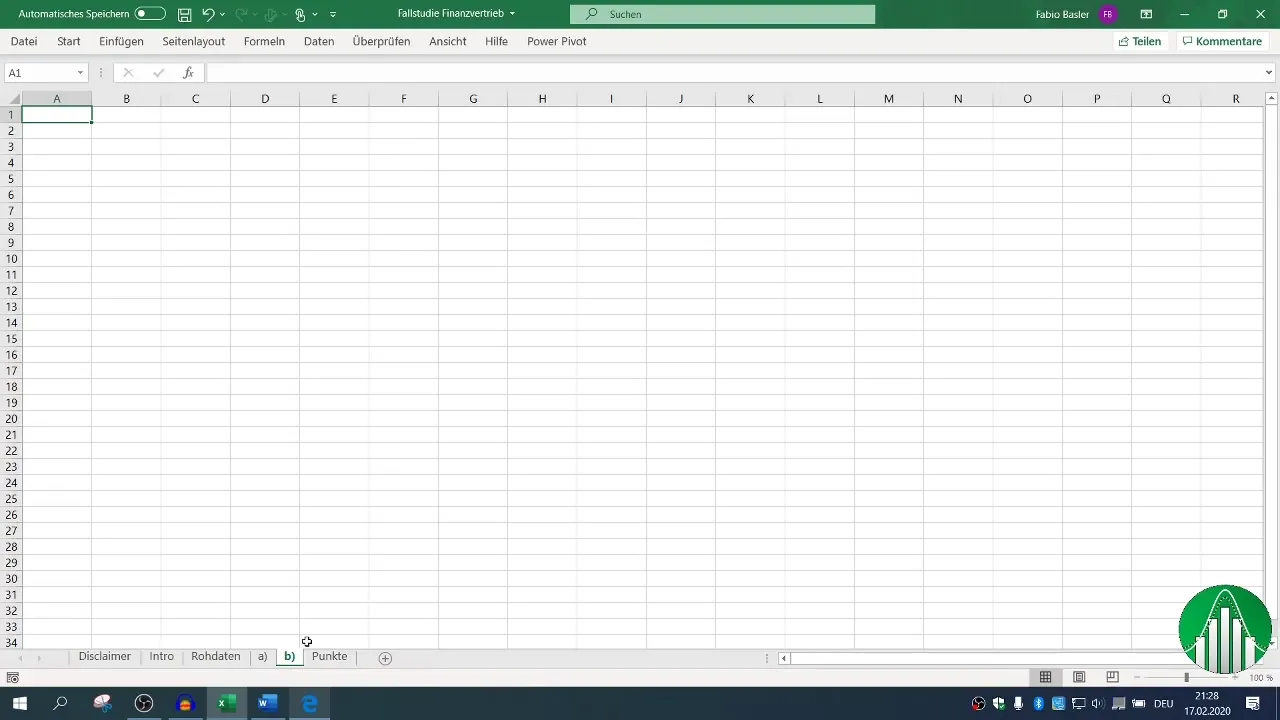Open Edge browser from the taskbar
The image size is (1280, 720).
coord(309,704)
